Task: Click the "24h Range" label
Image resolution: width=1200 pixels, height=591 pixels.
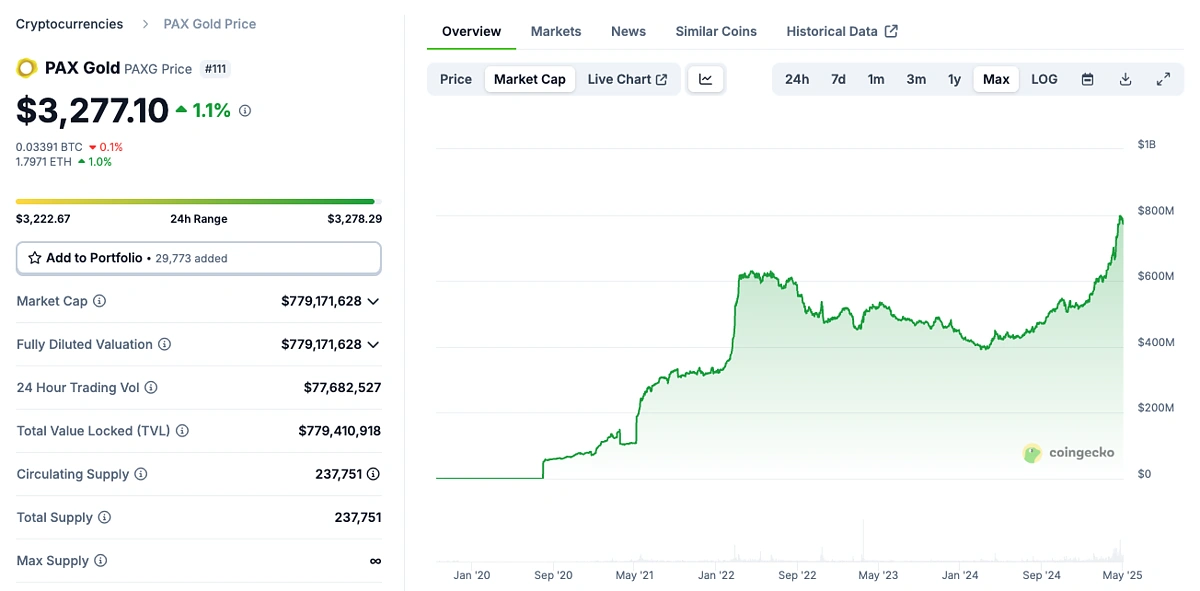Action: click(199, 219)
